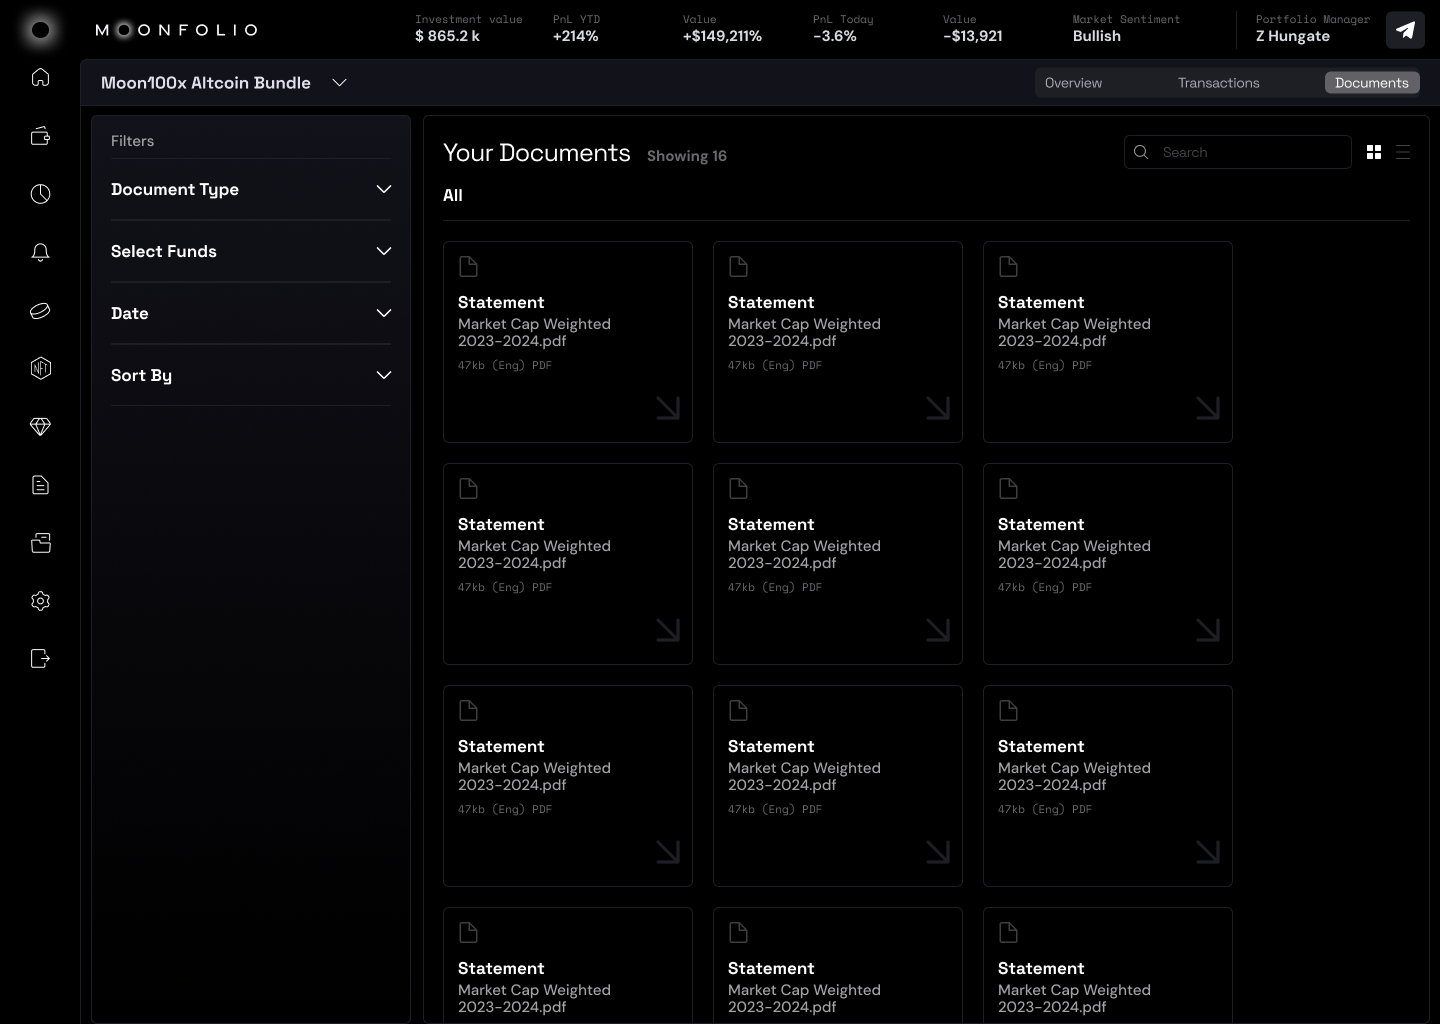Screen dimensions: 1440x1024
Task: Open Moon100x Altcoin Bundle dropdown chevron
Action: (x=339, y=82)
